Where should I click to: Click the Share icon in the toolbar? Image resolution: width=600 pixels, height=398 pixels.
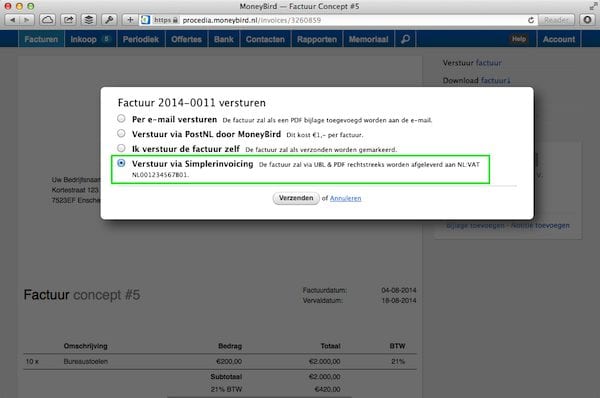point(68,20)
